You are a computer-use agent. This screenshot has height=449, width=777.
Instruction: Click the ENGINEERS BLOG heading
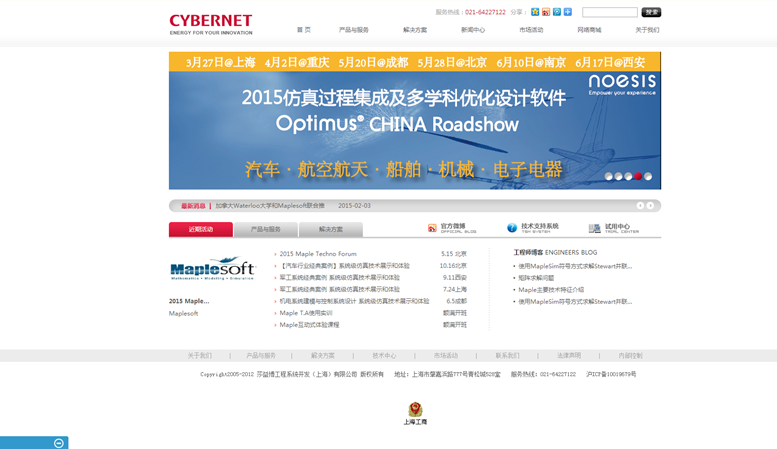[x=555, y=252]
